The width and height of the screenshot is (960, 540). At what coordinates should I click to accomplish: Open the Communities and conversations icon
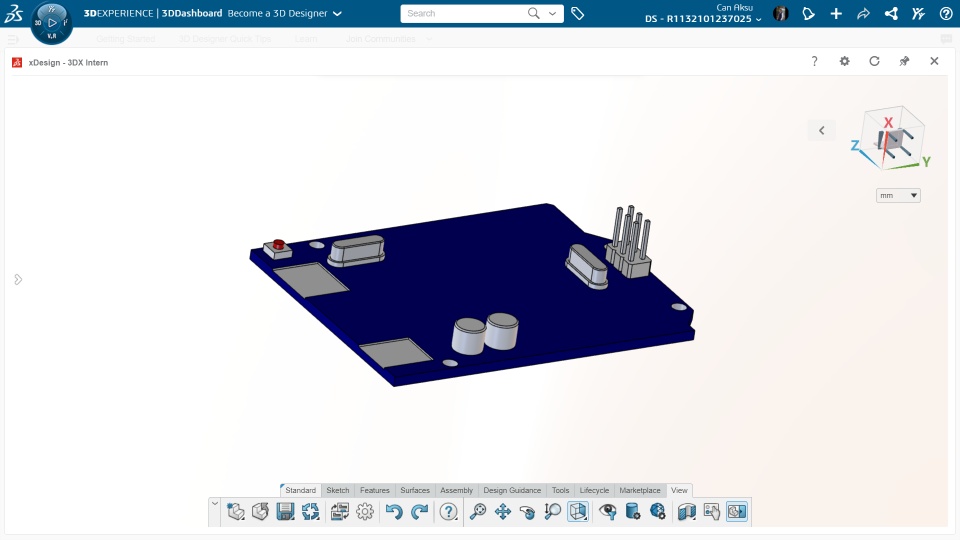[x=918, y=13]
